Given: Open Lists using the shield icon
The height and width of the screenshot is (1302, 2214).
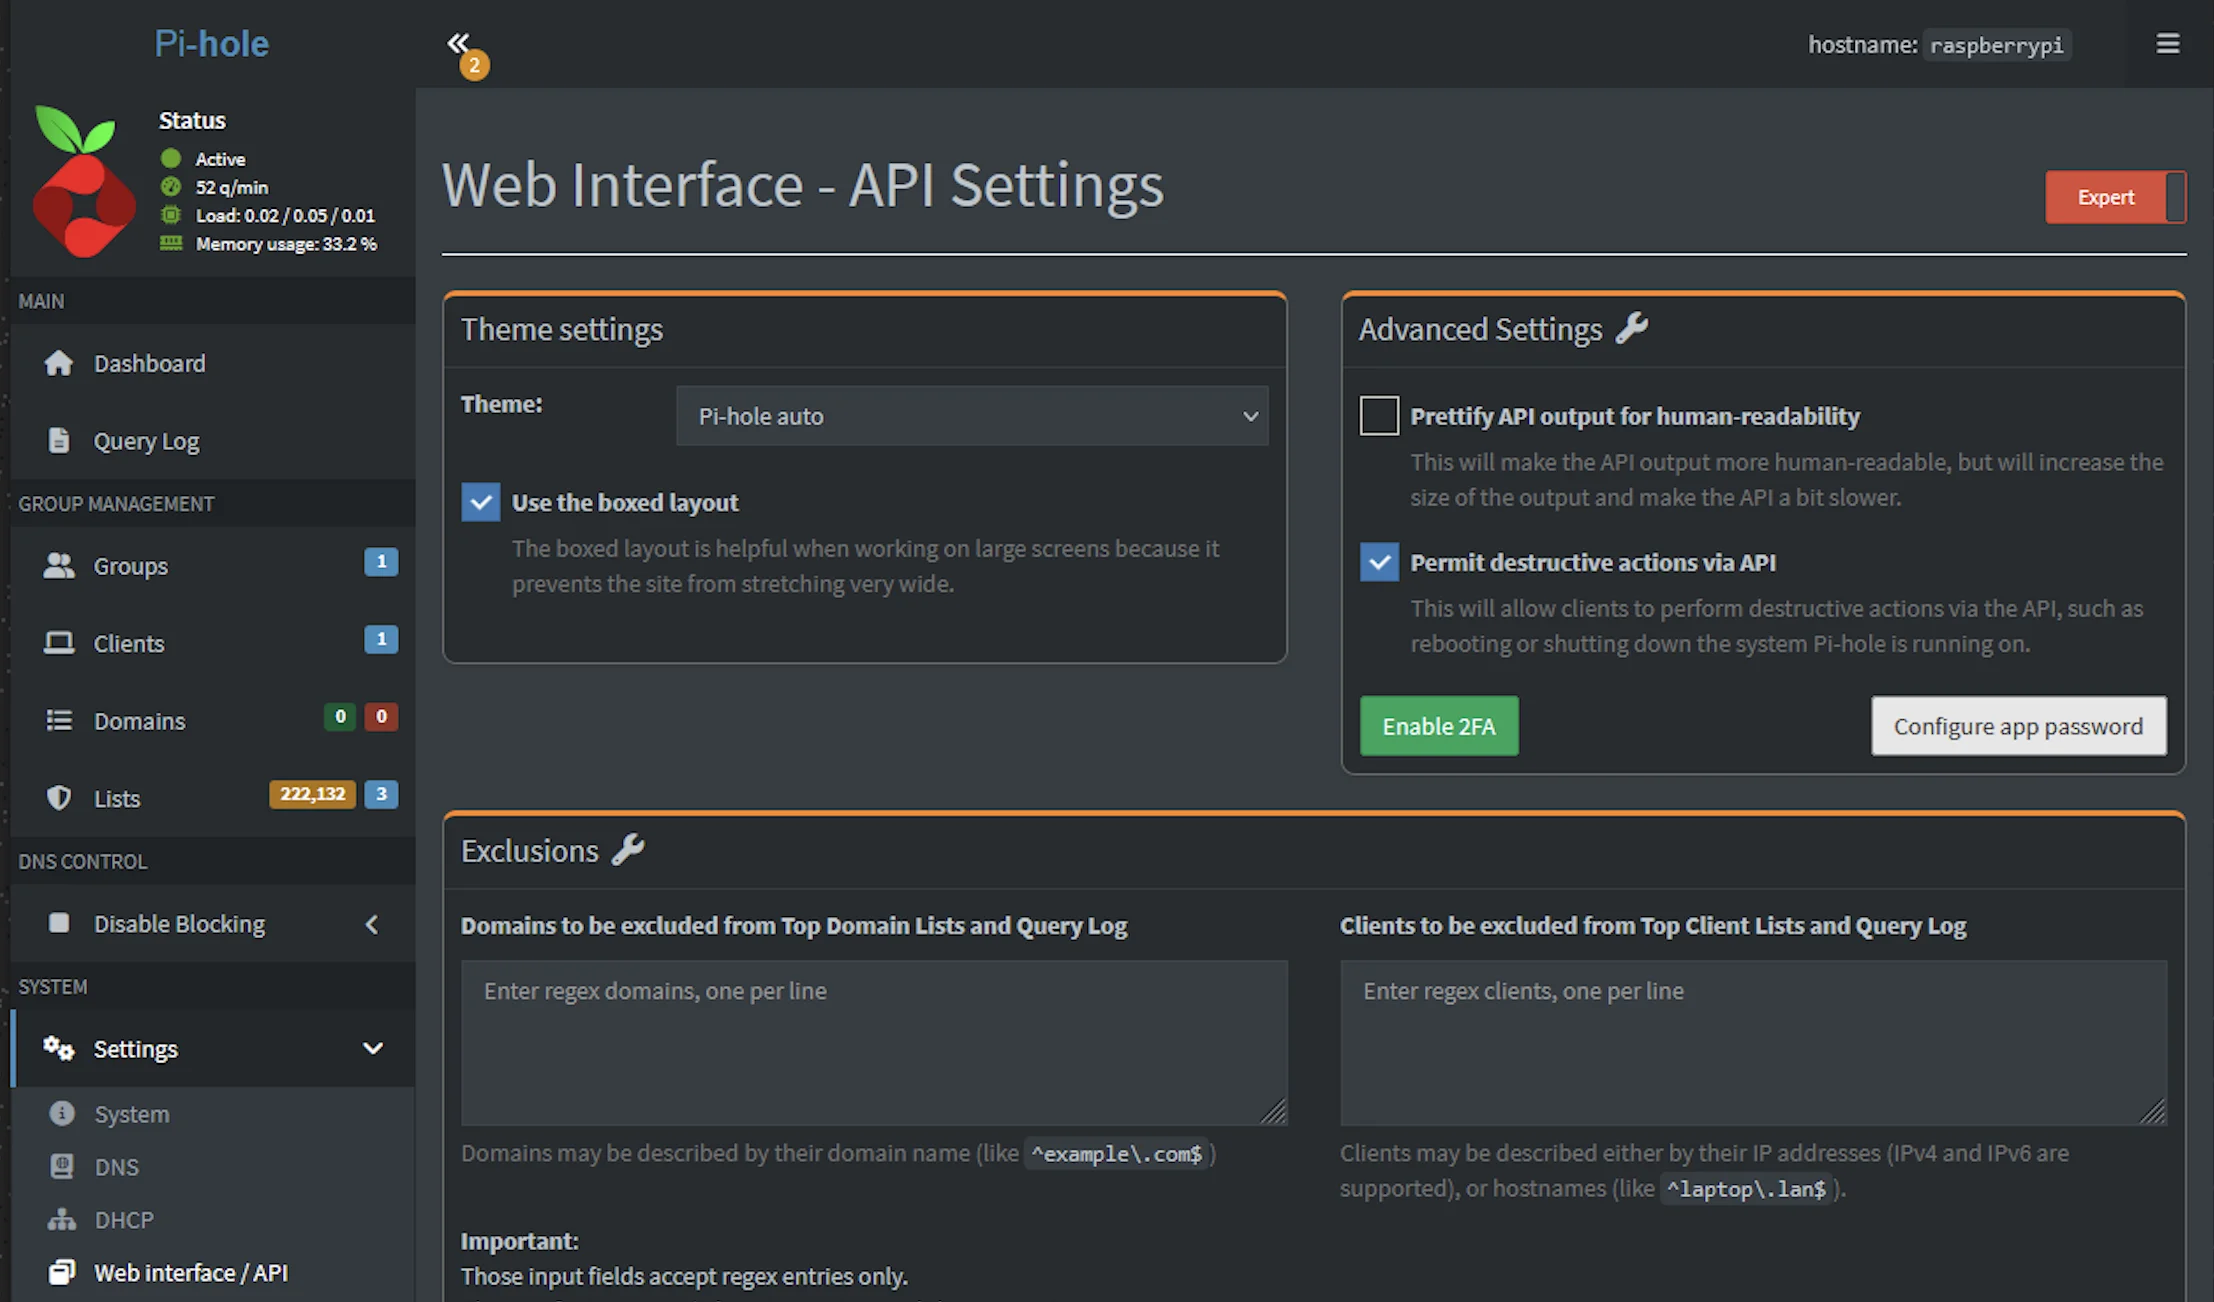Looking at the screenshot, I should [60, 797].
